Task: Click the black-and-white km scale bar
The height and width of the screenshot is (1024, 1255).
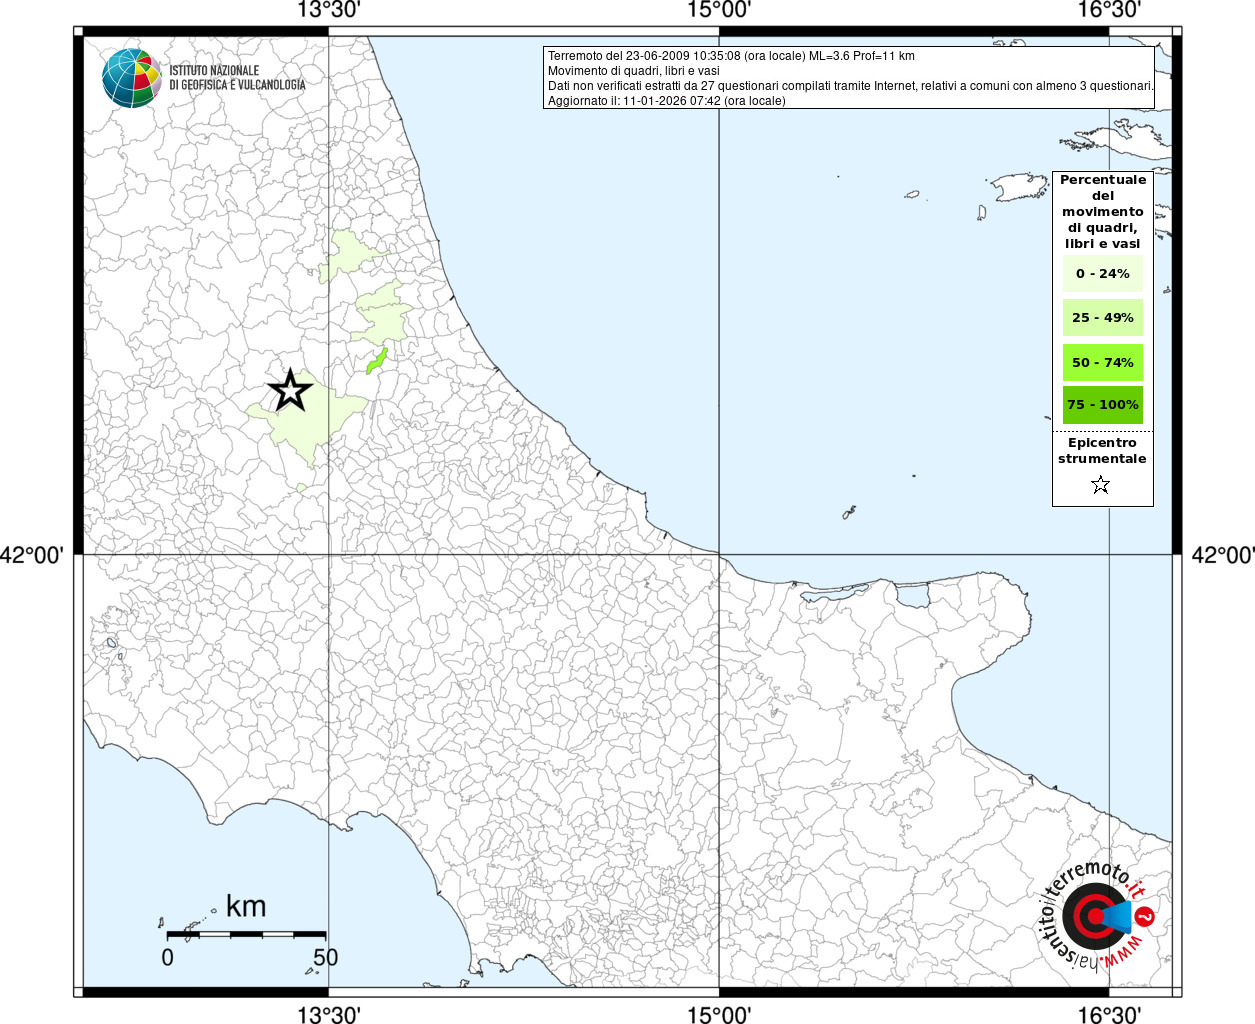Action: (x=246, y=934)
